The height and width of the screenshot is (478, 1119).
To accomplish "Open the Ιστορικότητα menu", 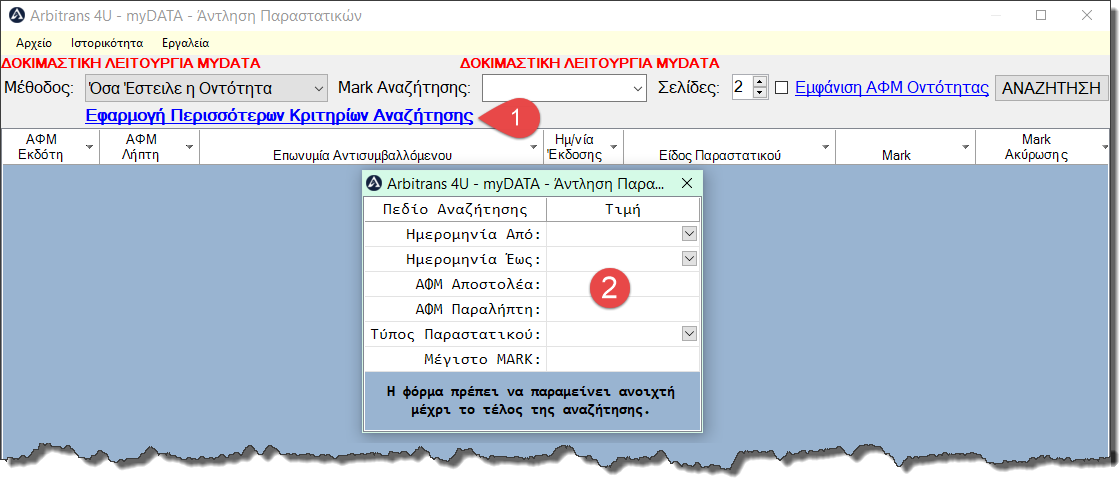I will point(107,43).
